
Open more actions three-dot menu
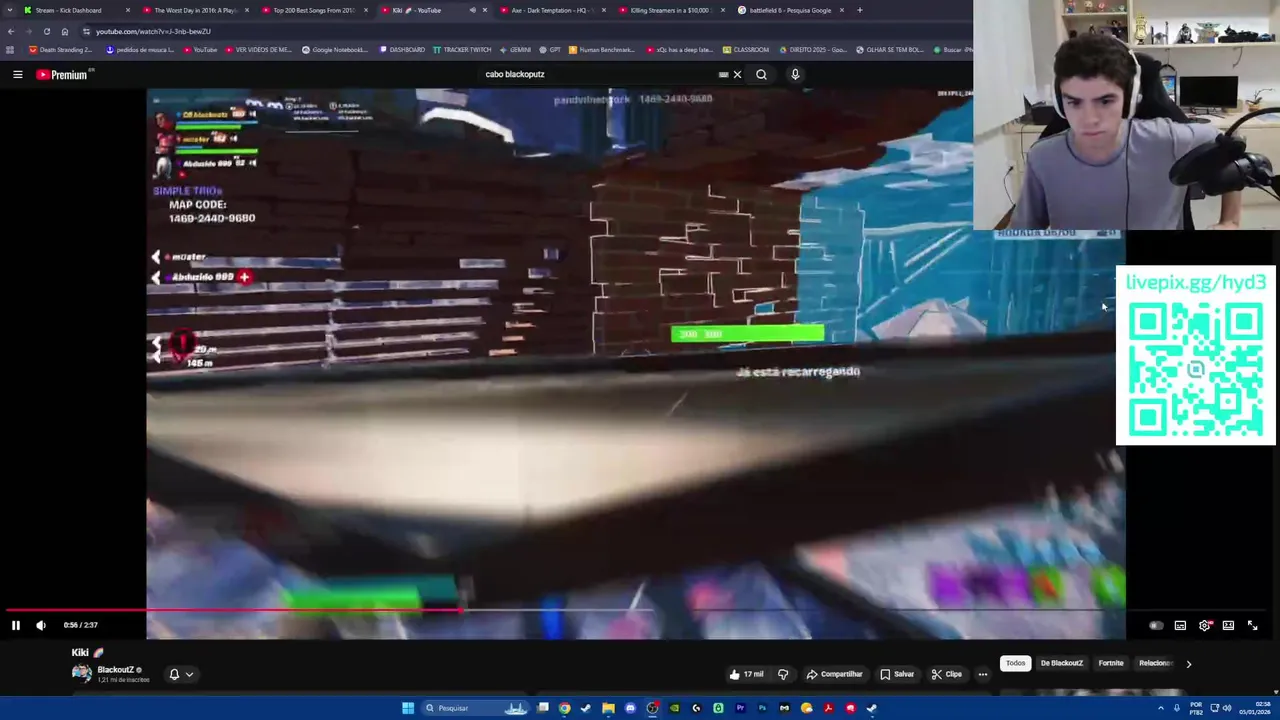(982, 674)
